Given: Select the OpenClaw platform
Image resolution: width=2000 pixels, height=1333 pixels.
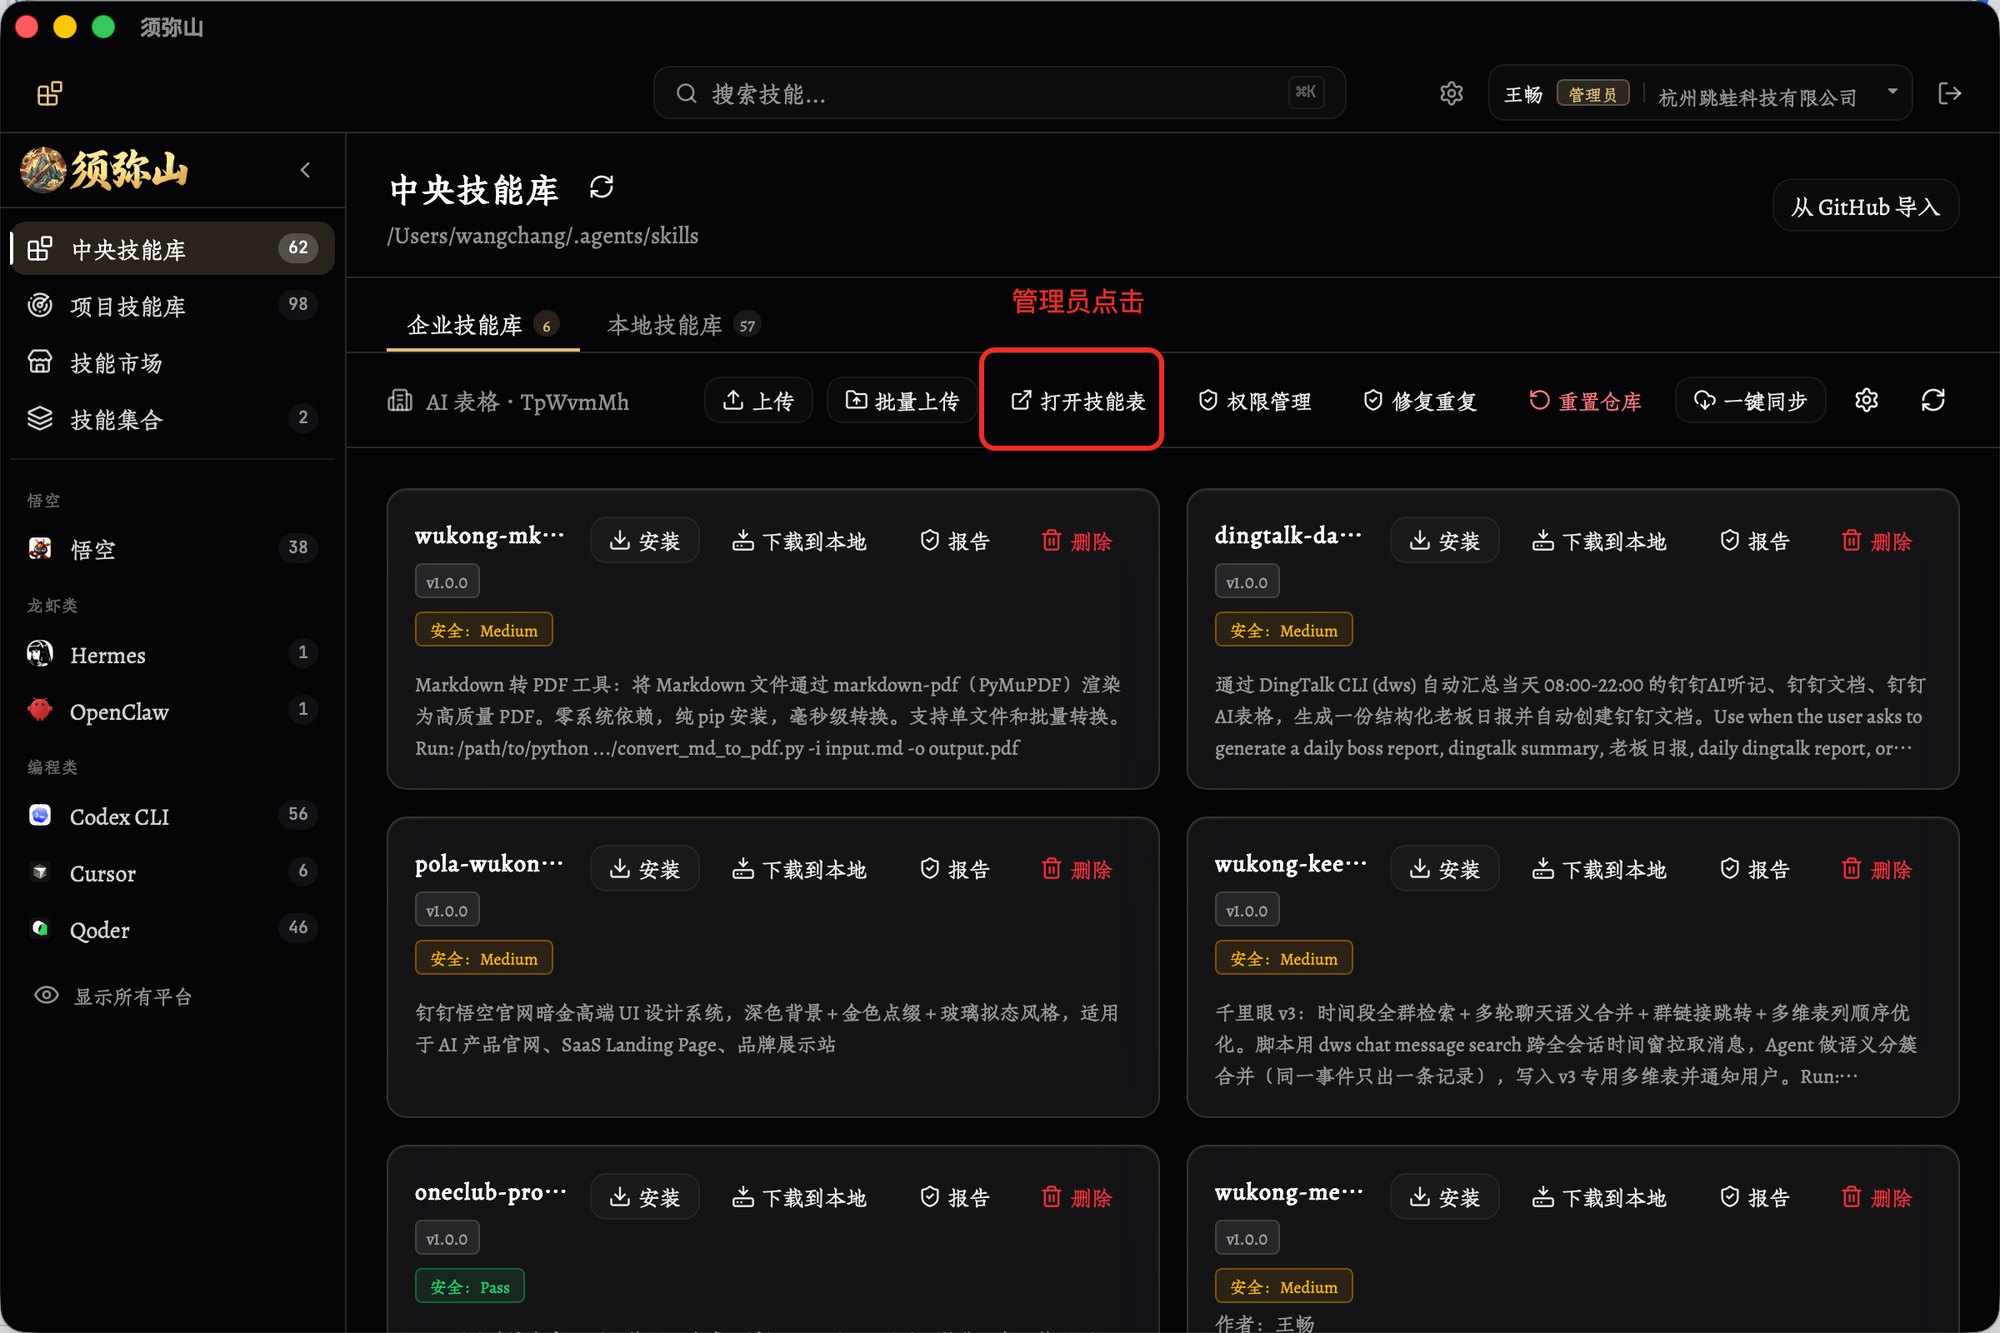Looking at the screenshot, I should coord(172,712).
